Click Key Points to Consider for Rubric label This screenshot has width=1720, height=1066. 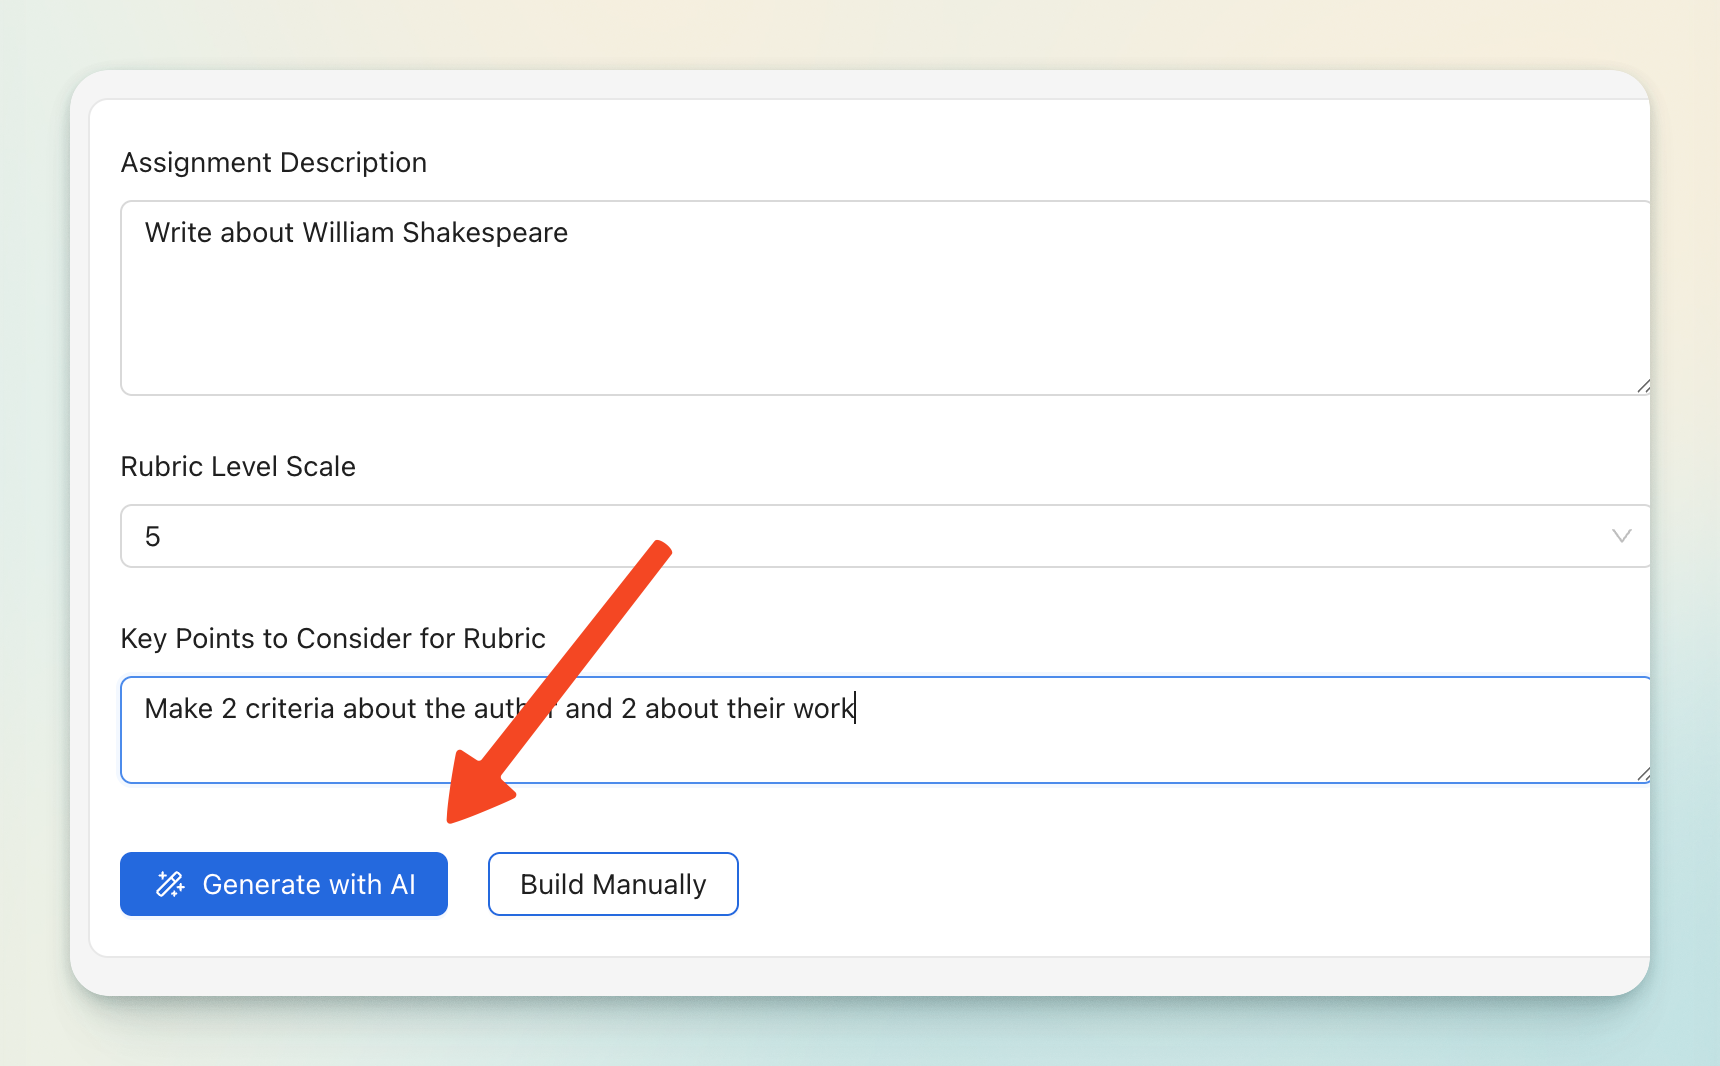[x=333, y=638]
